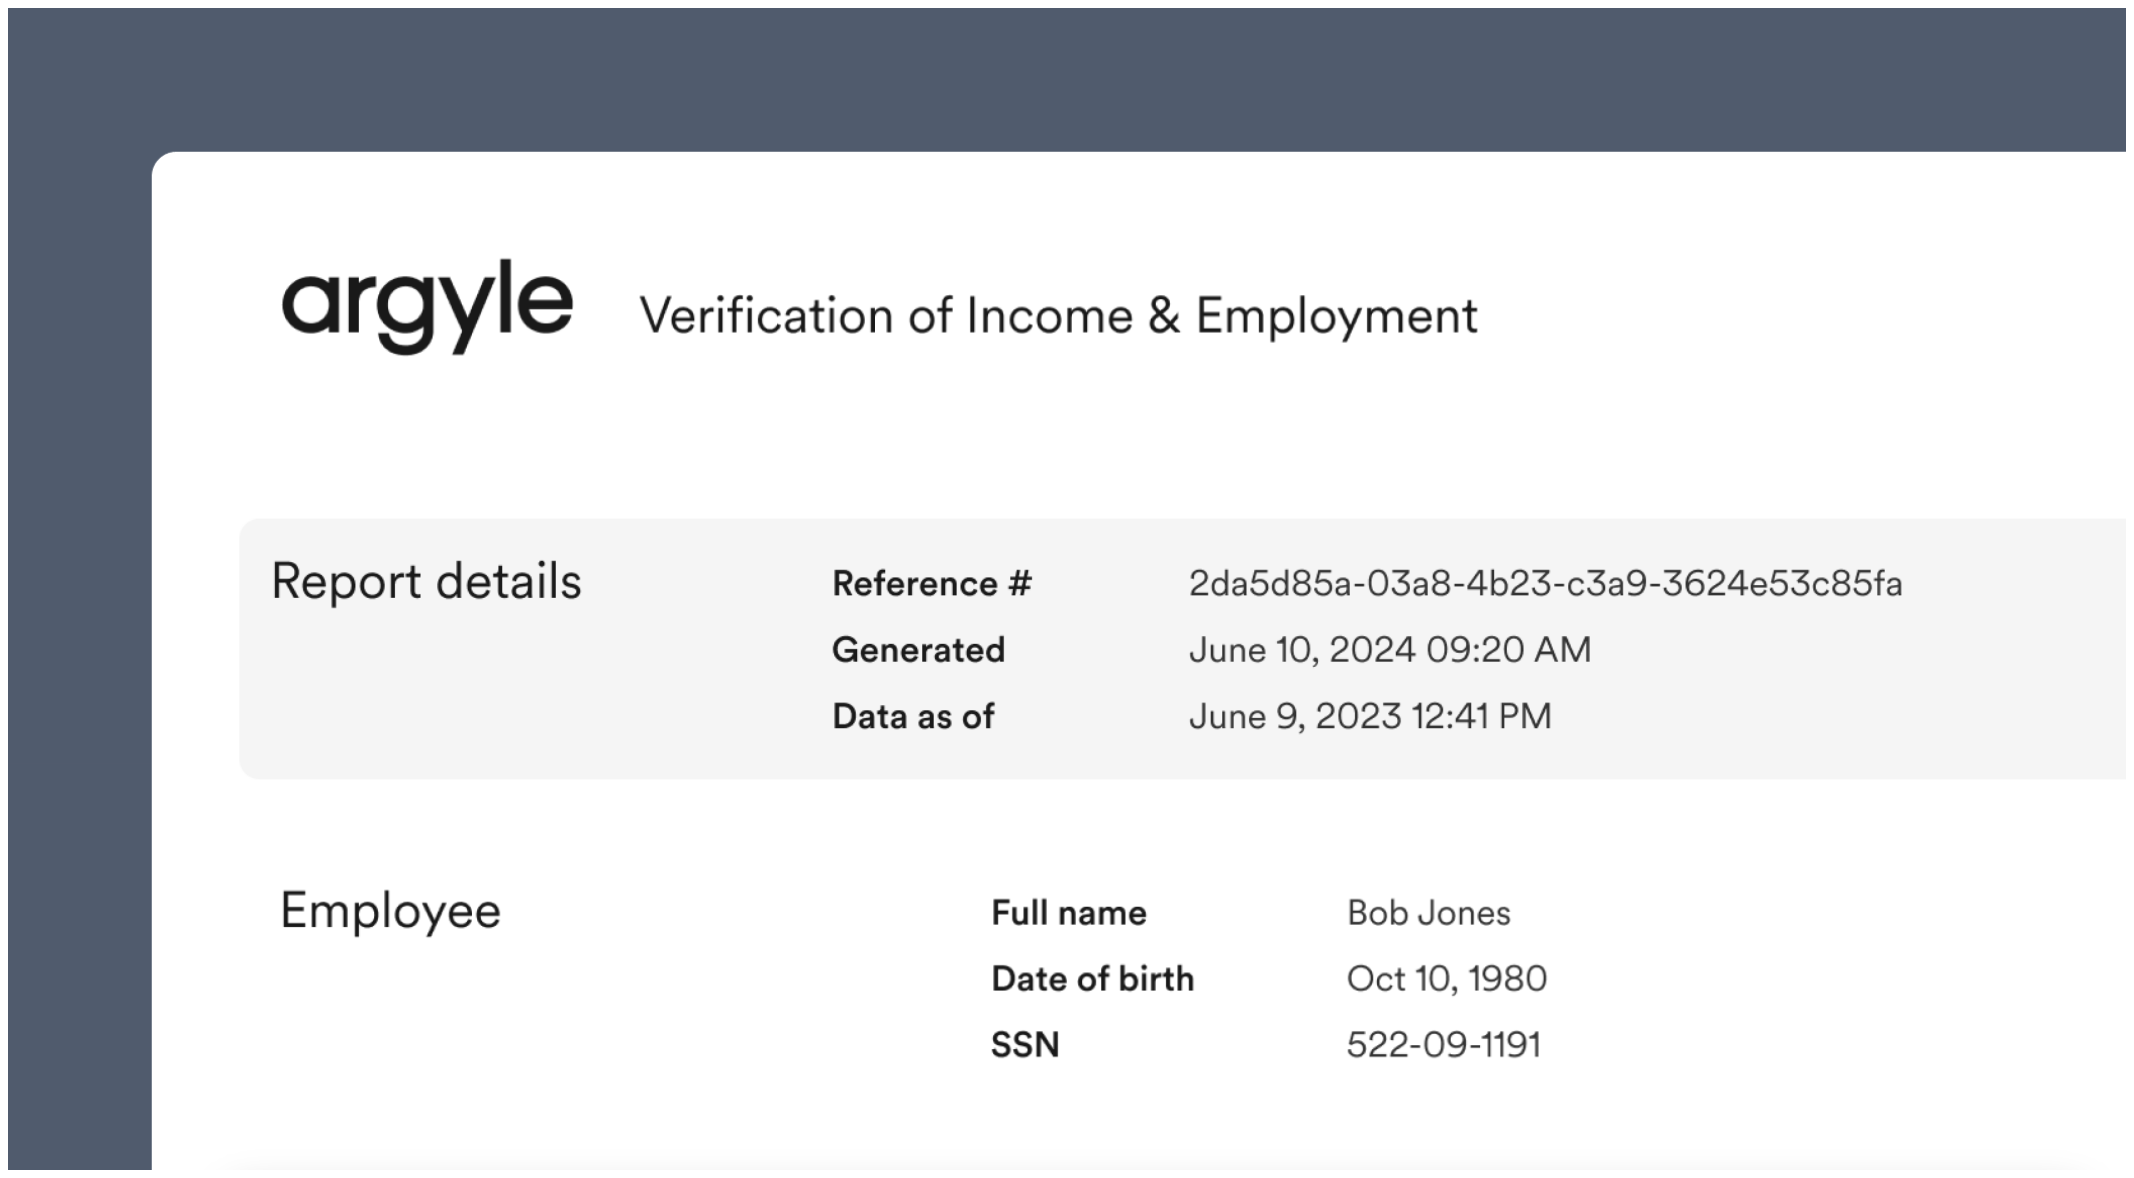2134x1178 pixels.
Task: Click the "Employee" section heading
Action: point(390,911)
